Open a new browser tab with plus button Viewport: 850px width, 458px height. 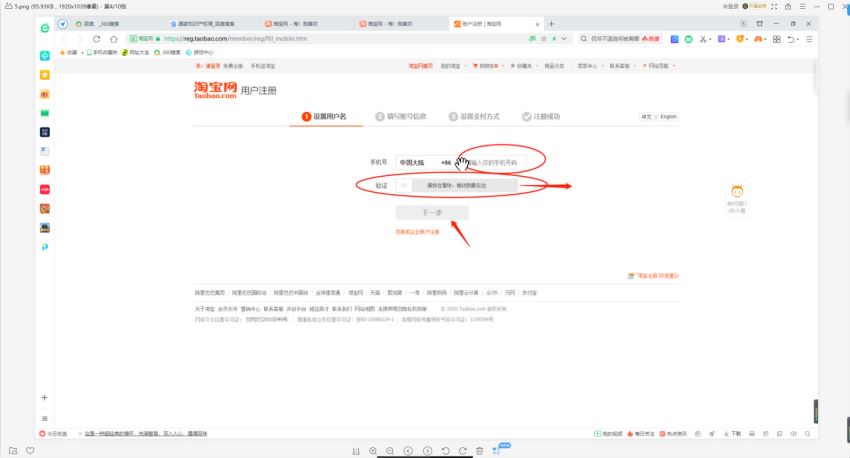[552, 23]
